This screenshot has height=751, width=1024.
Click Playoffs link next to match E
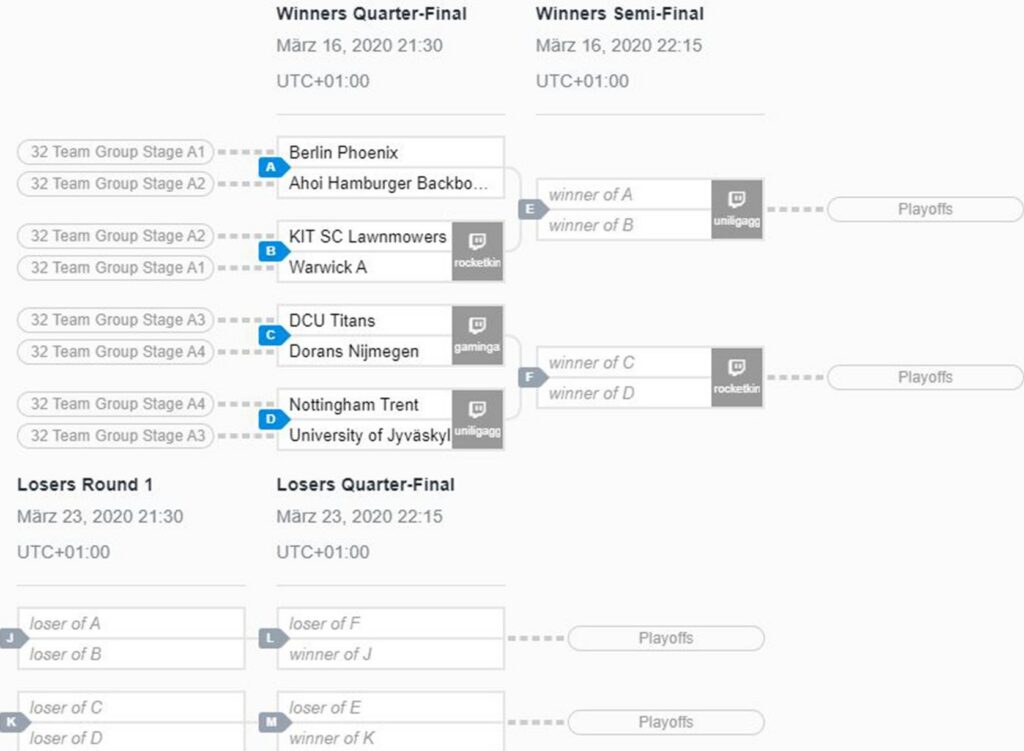[x=925, y=209]
